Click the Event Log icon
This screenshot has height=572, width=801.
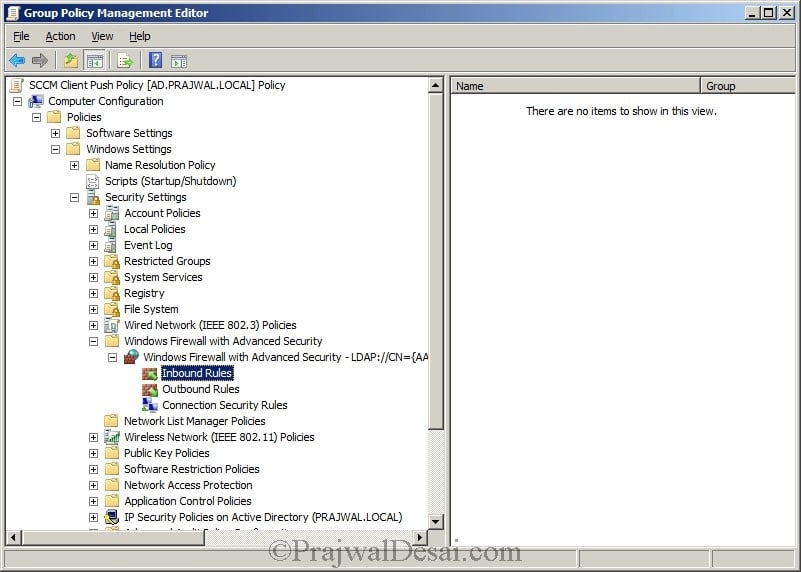pos(110,245)
